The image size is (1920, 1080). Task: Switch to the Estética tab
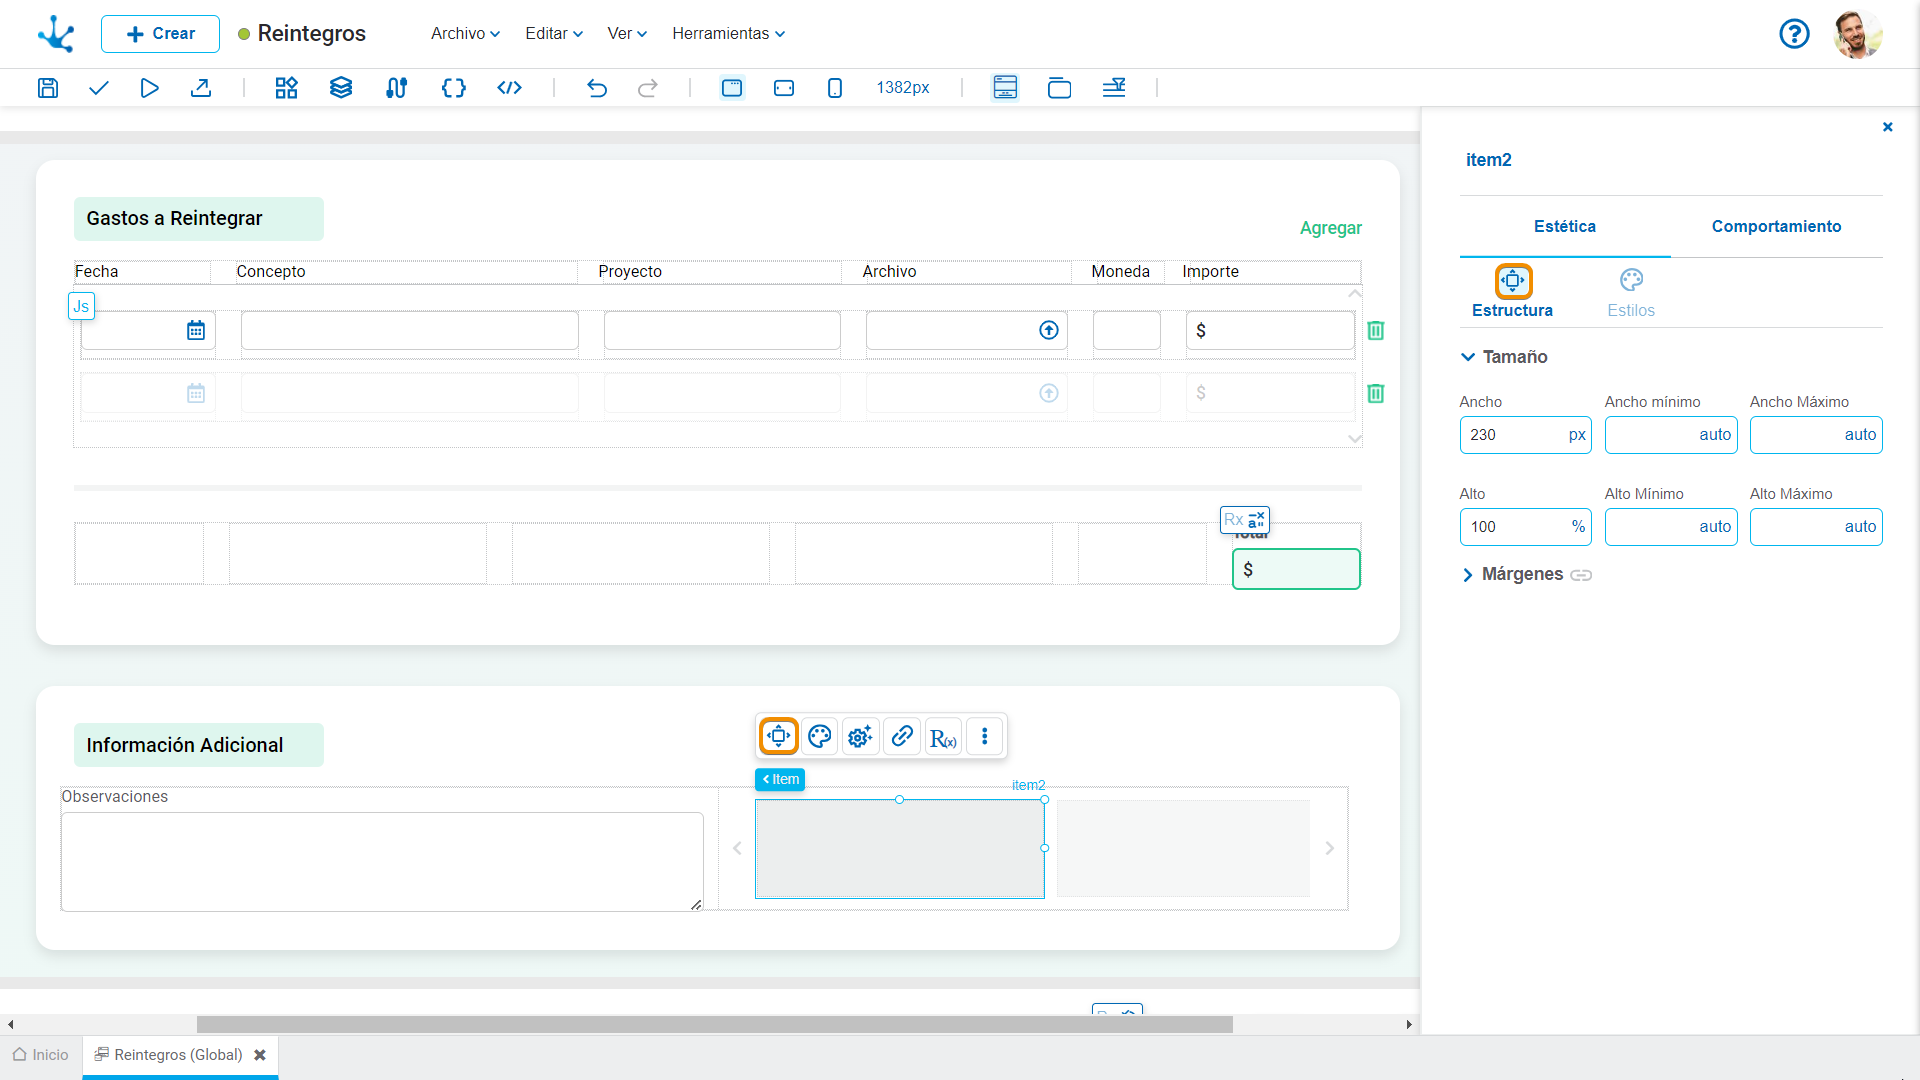pyautogui.click(x=1565, y=227)
